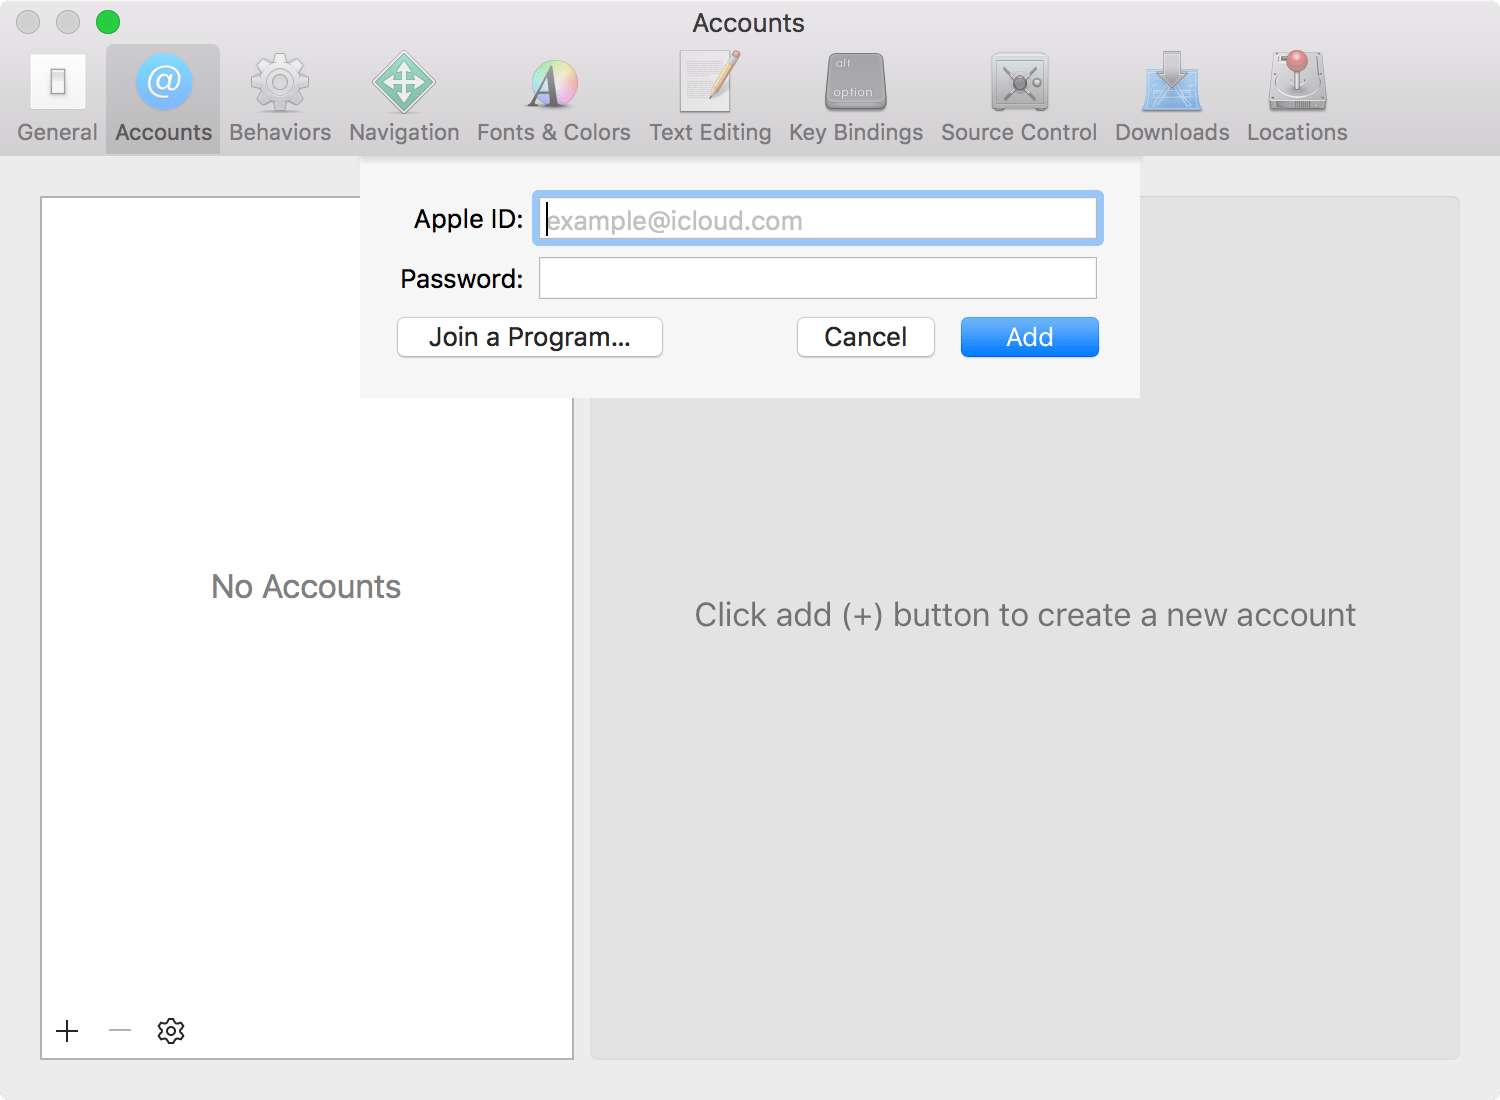1500x1100 pixels.
Task: Select the Key Bindings preferences icon
Action: (855, 95)
